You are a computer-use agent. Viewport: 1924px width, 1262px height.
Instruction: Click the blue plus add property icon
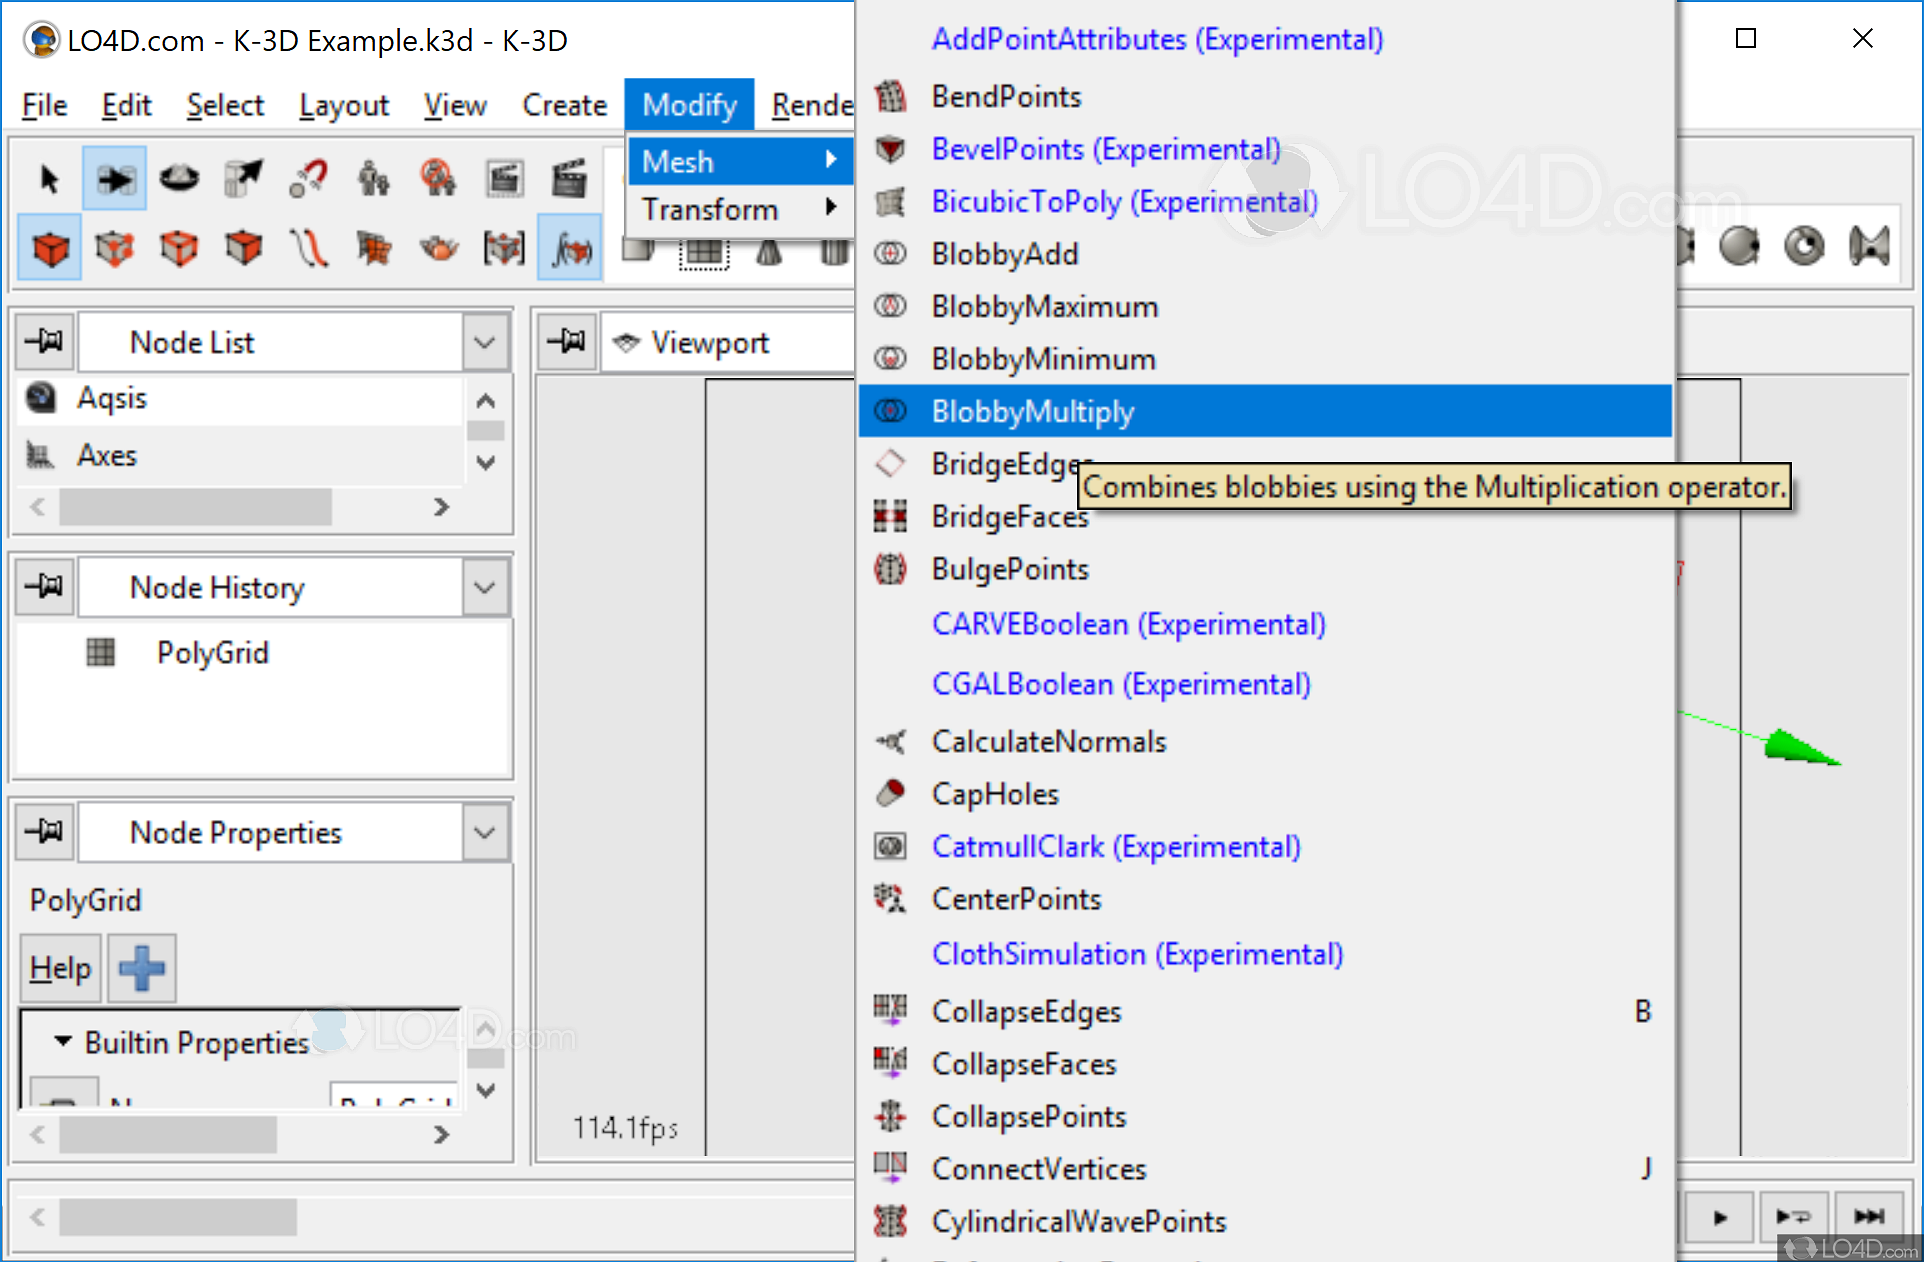point(141,968)
